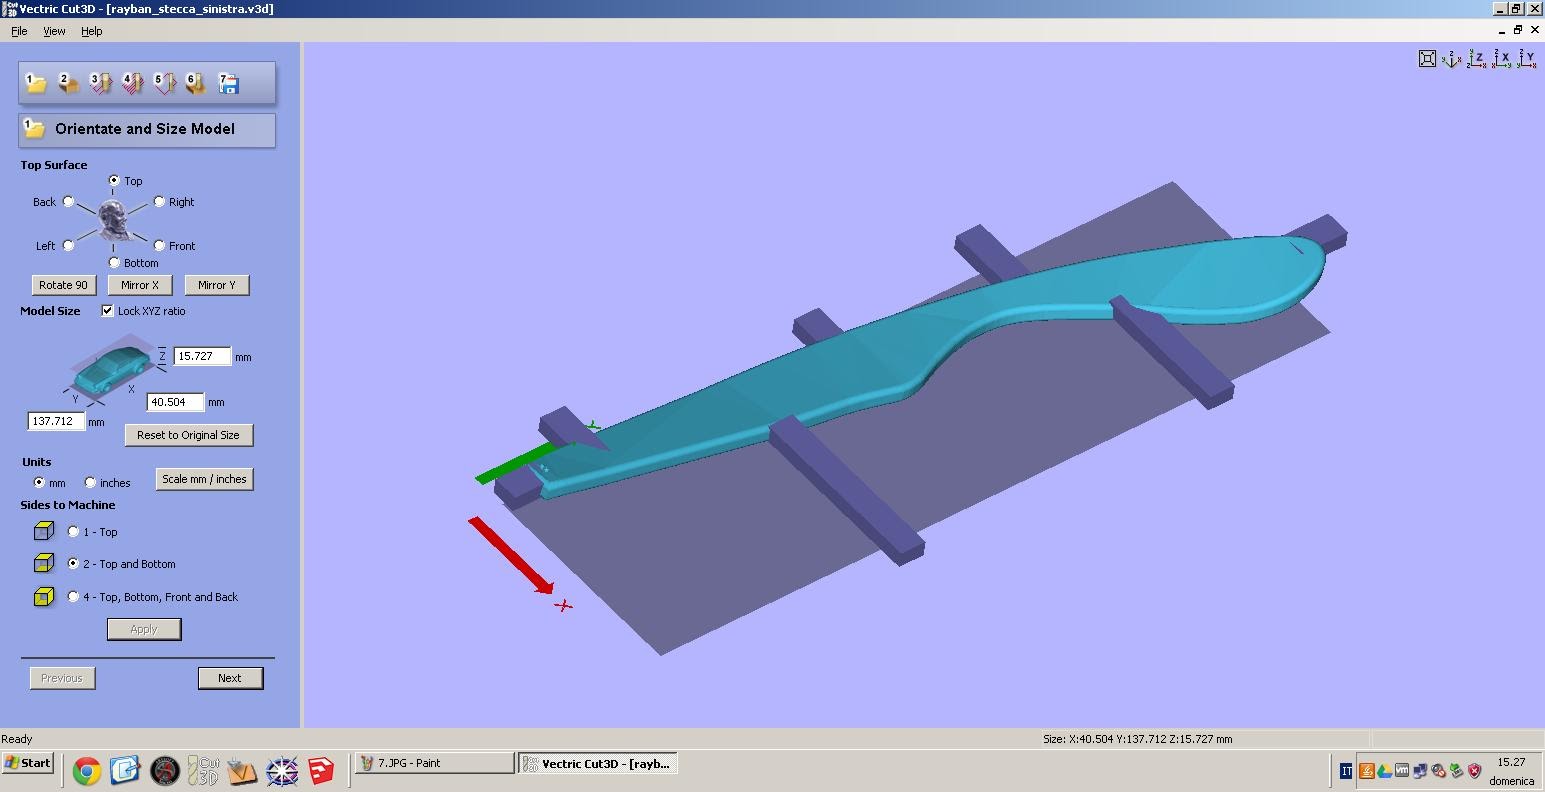1545x792 pixels.
Task: Open step 1 Orientate and Size Model icon
Action: [36, 83]
